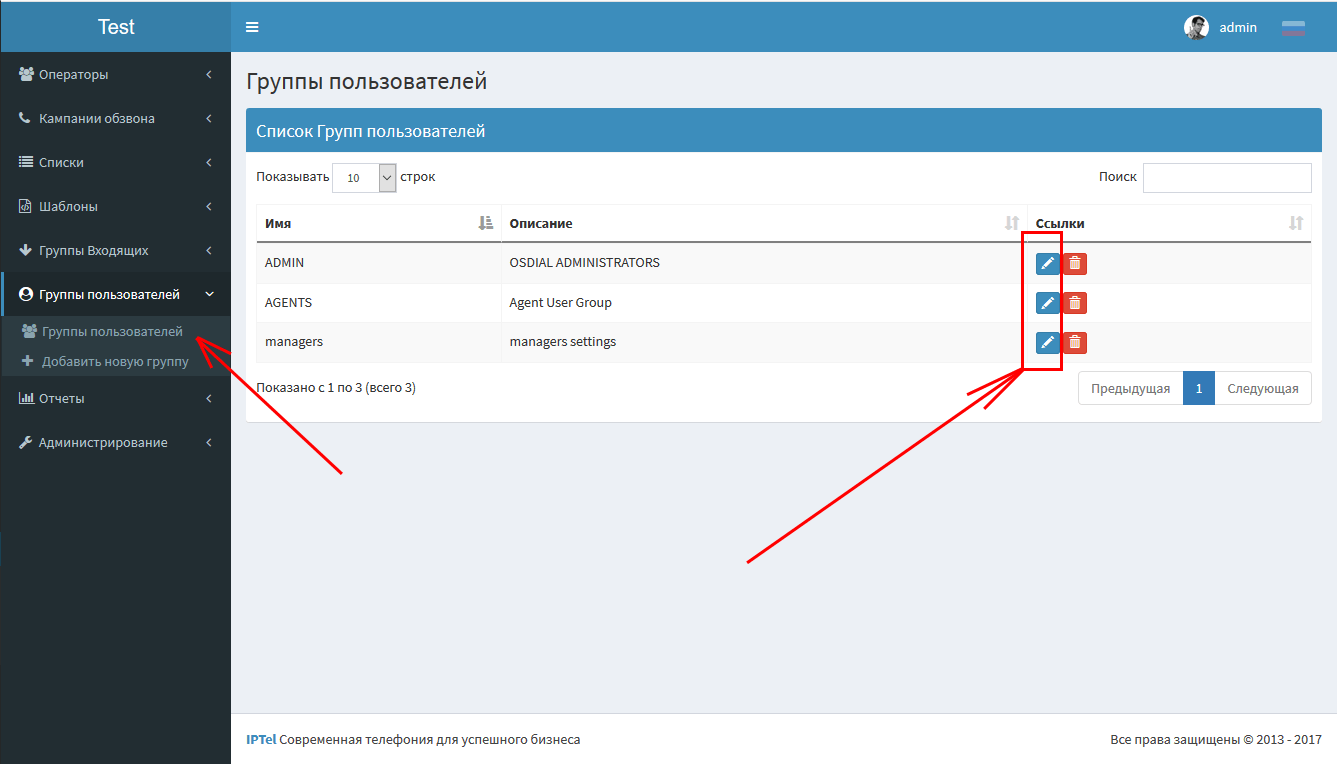Sort the table by Описание column
The width and height of the screenshot is (1337, 764).
[x=764, y=223]
